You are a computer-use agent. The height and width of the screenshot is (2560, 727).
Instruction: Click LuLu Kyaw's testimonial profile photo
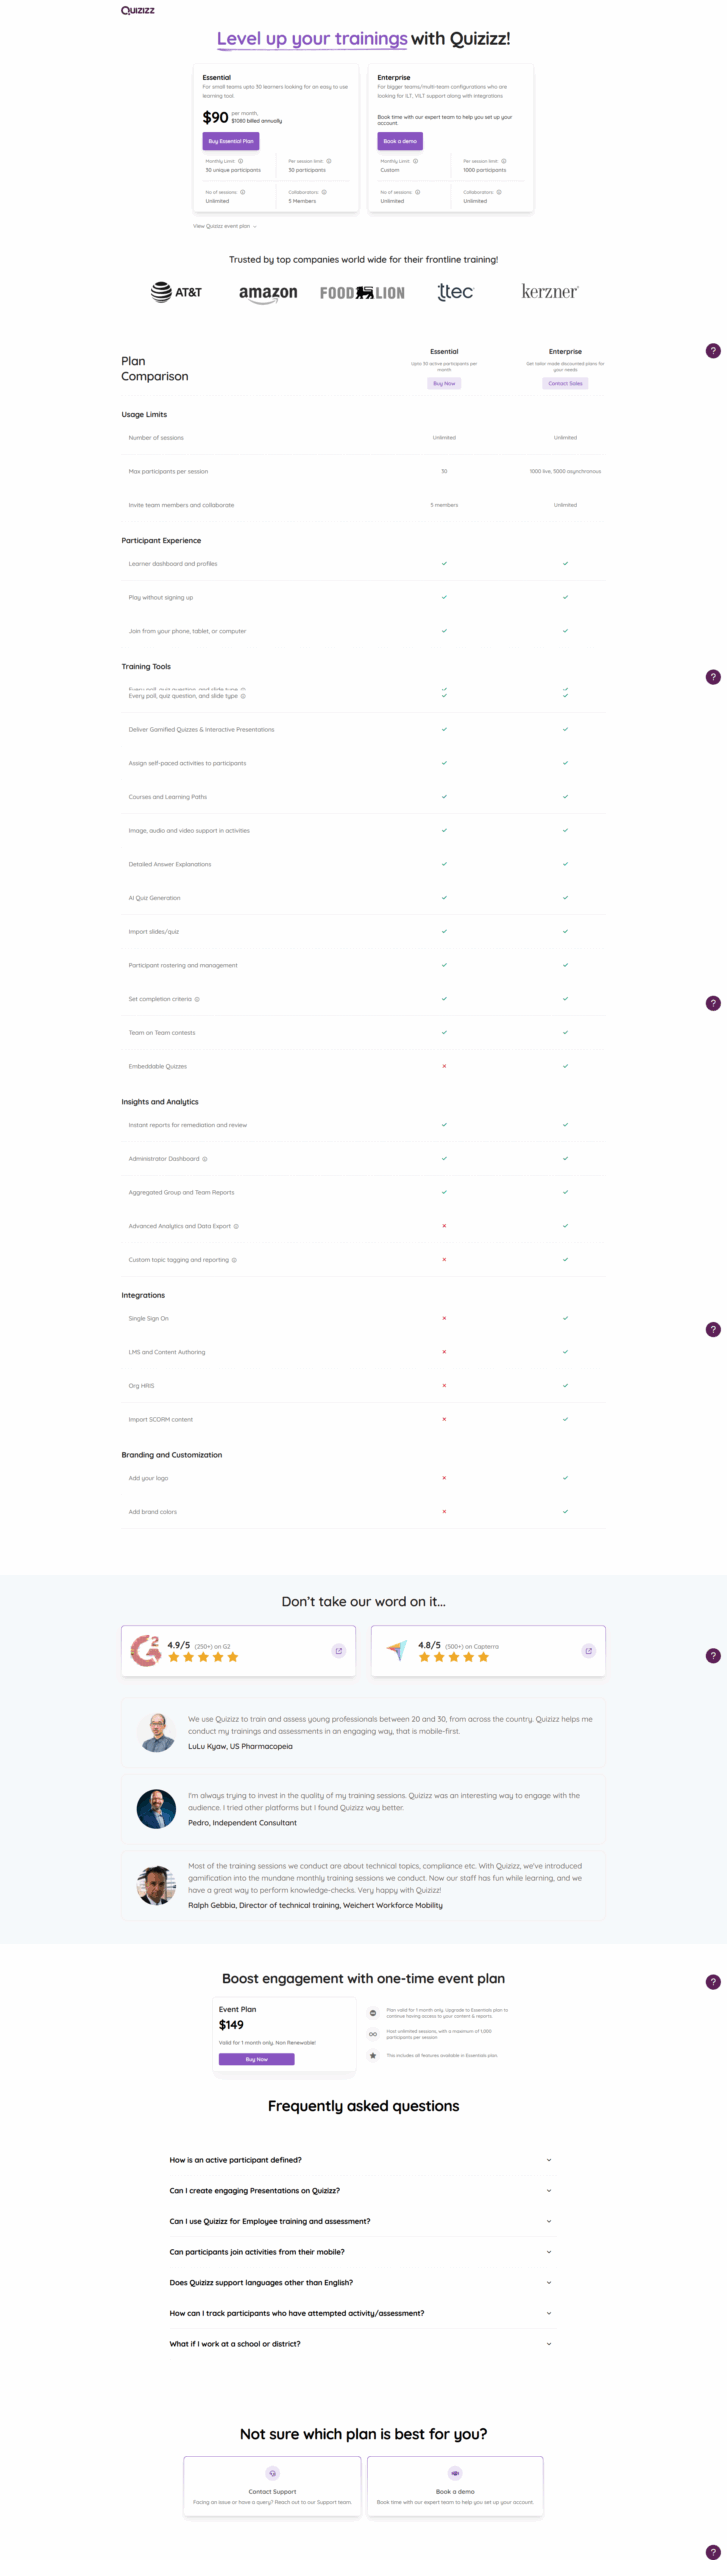[156, 1732]
